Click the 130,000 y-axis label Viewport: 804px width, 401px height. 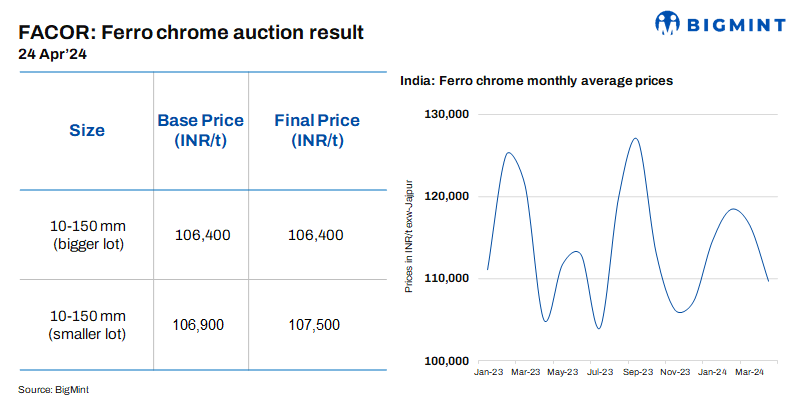coord(447,114)
